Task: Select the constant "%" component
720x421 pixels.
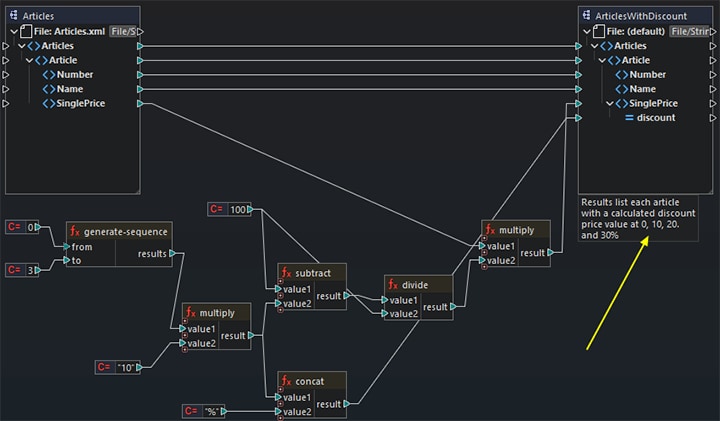Action: [203, 411]
